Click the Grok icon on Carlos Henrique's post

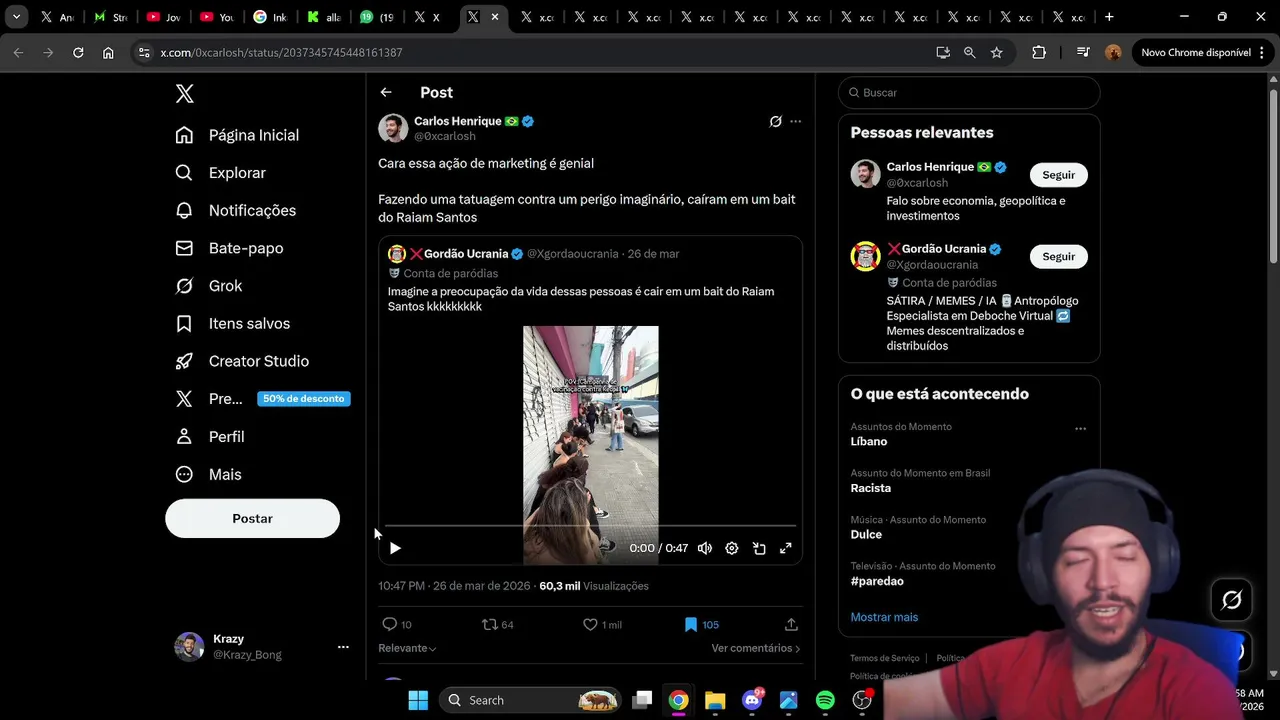point(775,121)
